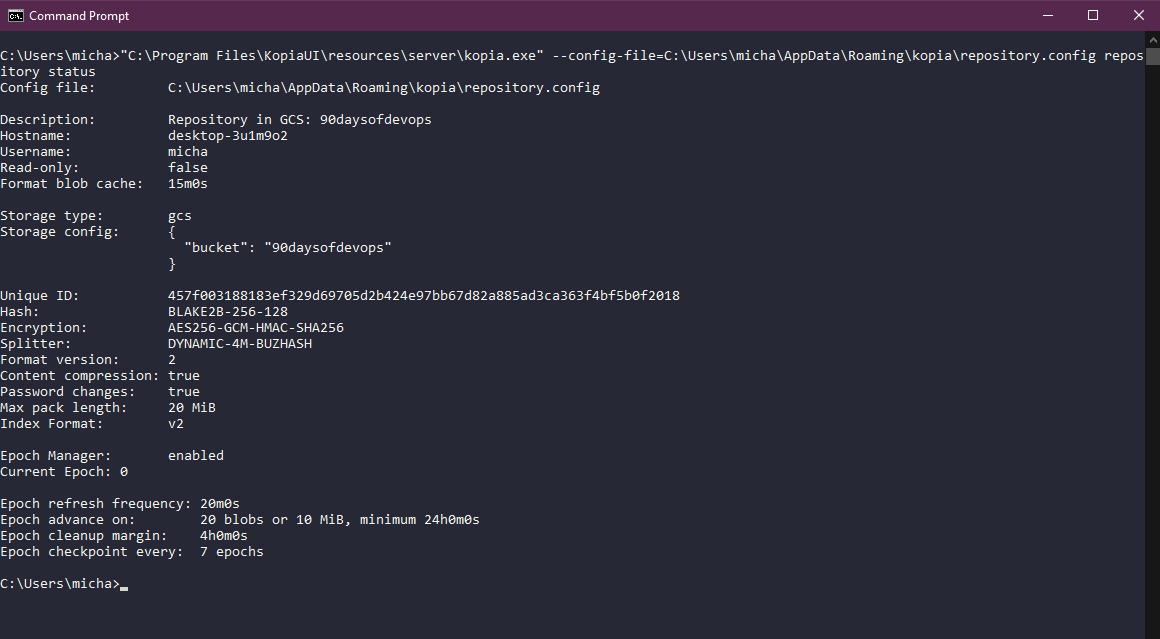Click the Encryption value AES256-GCM-HMAC-SHA256

255,328
